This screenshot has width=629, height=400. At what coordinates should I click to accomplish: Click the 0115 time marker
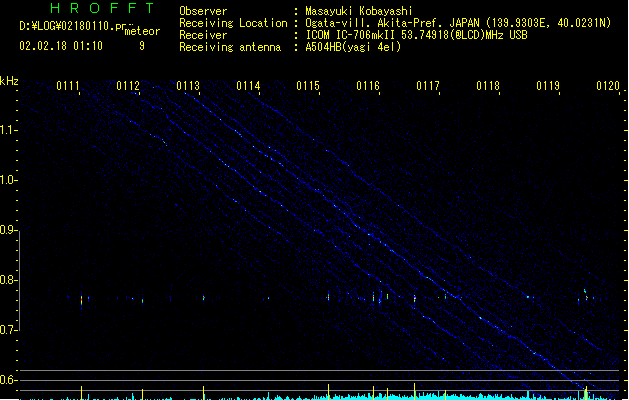pos(308,86)
